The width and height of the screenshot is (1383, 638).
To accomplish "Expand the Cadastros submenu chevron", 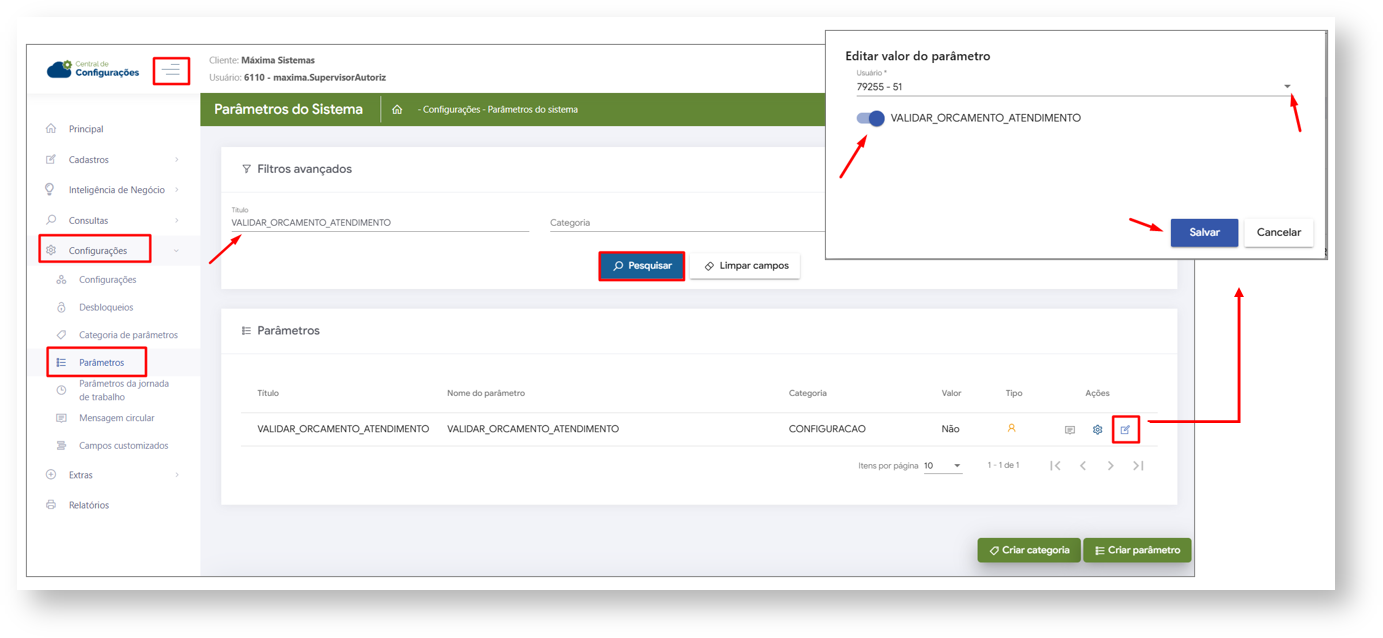I will click(x=177, y=160).
